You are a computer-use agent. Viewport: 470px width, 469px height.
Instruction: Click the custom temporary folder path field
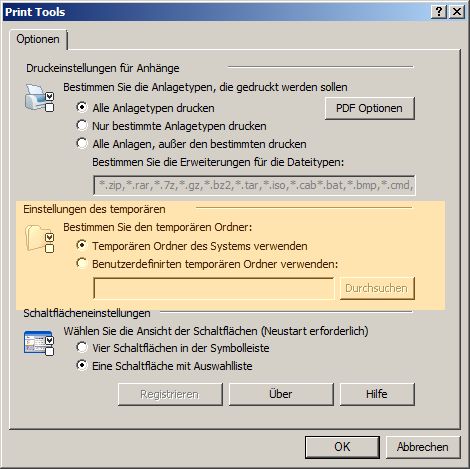[x=214, y=288]
